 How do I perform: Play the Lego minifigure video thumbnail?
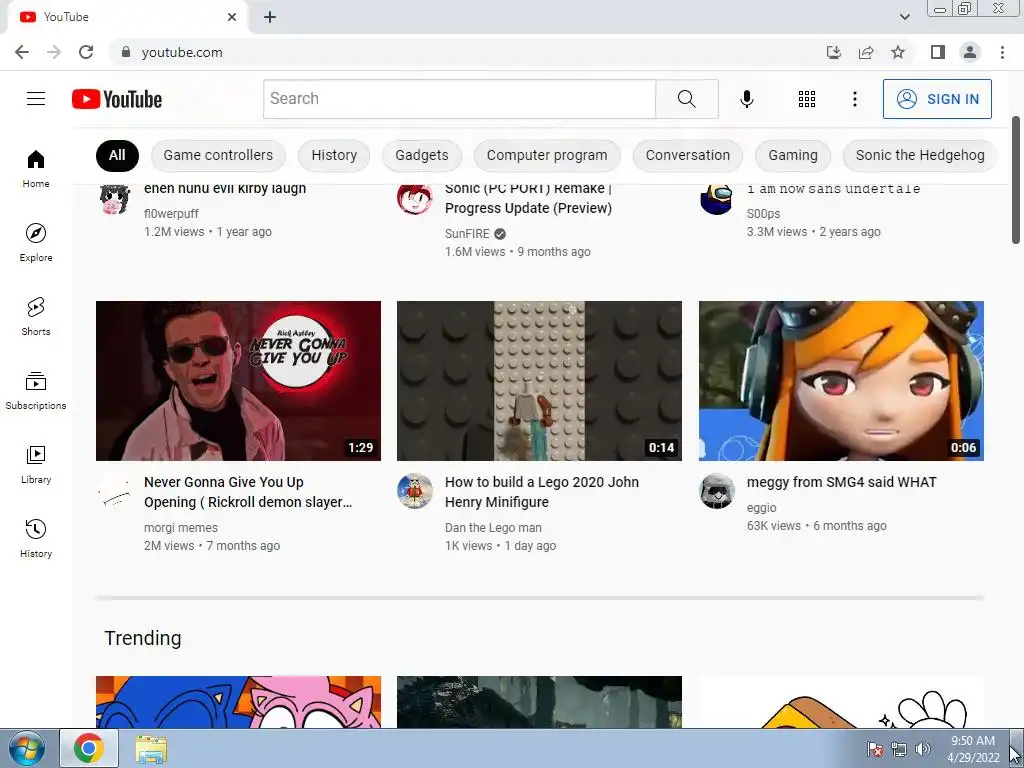pos(539,381)
